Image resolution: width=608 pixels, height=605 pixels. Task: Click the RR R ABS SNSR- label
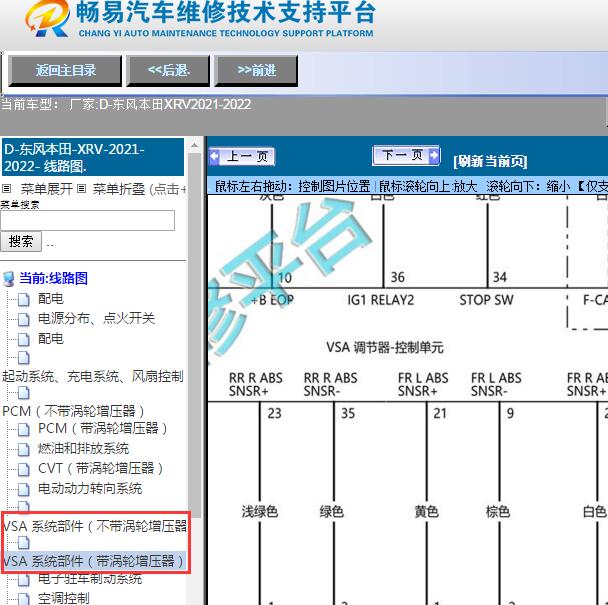coord(330,384)
